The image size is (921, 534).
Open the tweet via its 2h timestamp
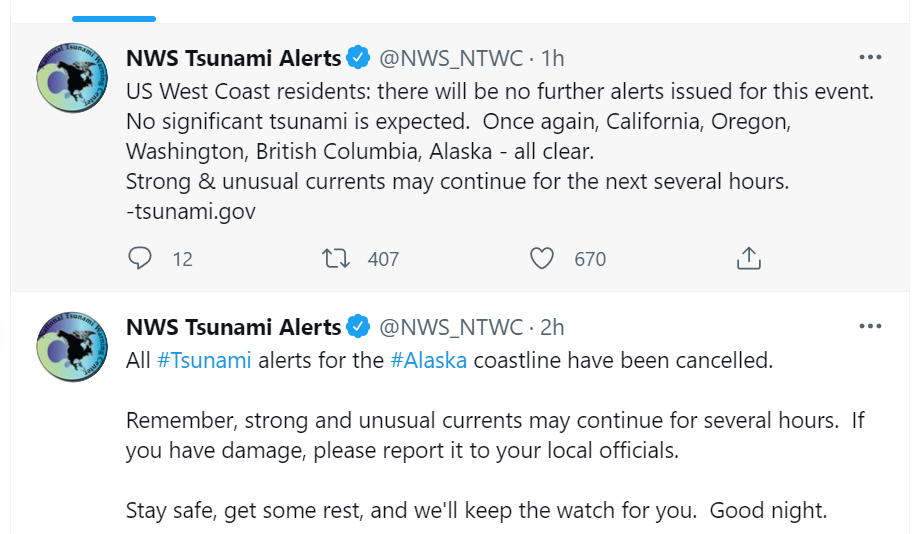coord(552,327)
